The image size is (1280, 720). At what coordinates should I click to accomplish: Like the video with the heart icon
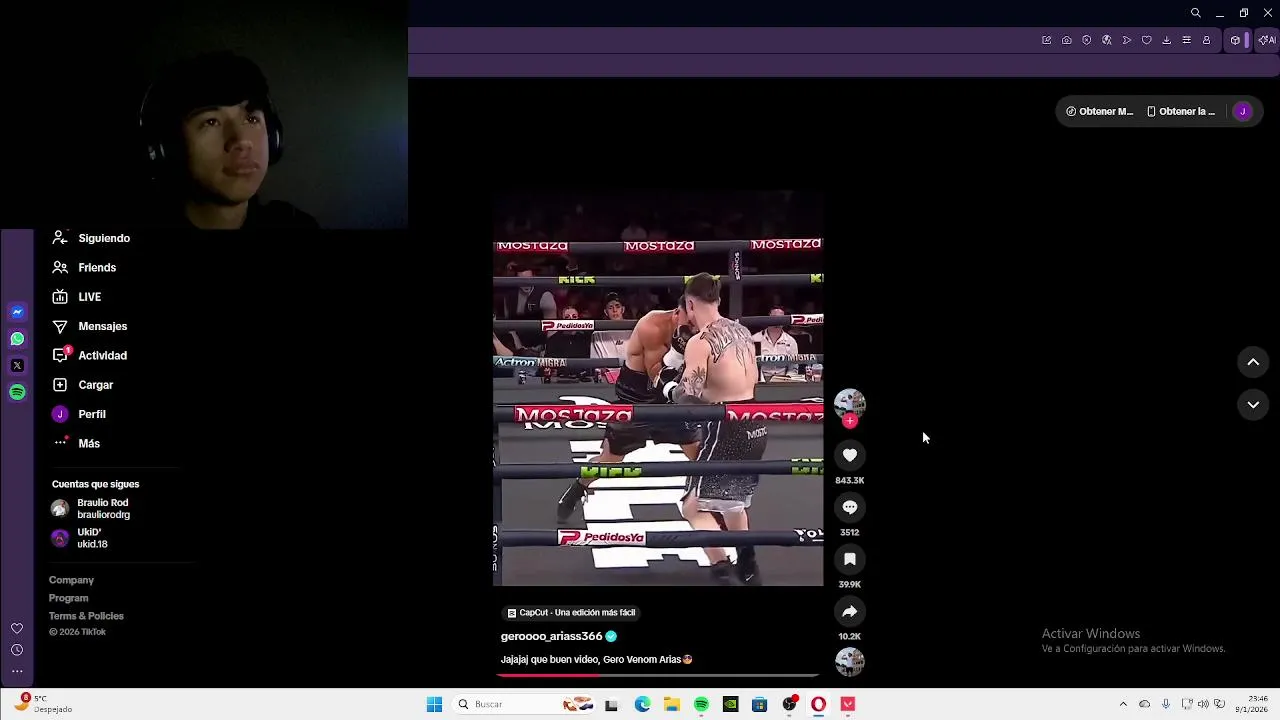[x=850, y=455]
